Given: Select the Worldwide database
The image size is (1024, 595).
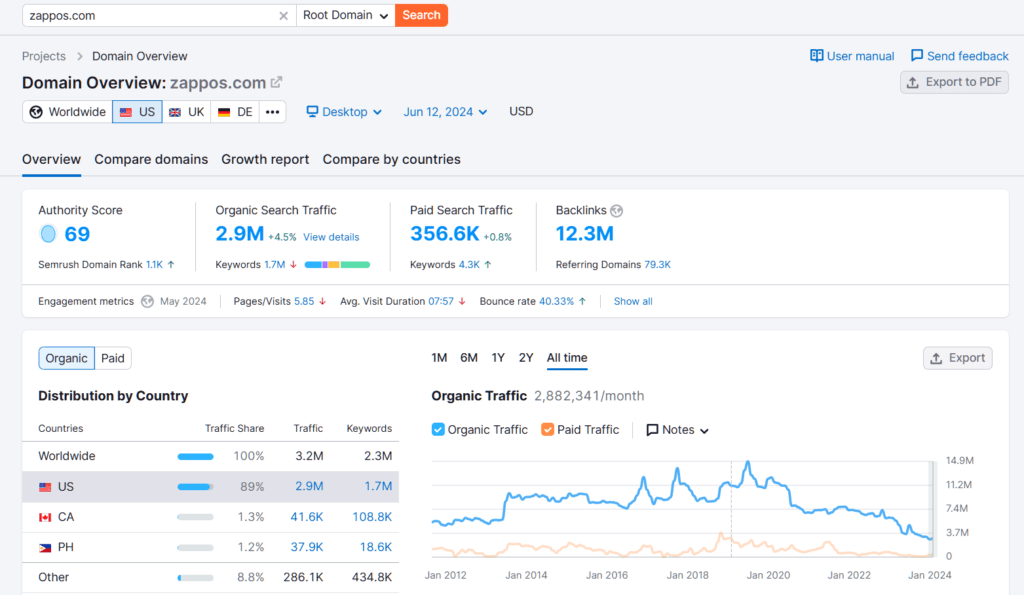Looking at the screenshot, I should (67, 112).
